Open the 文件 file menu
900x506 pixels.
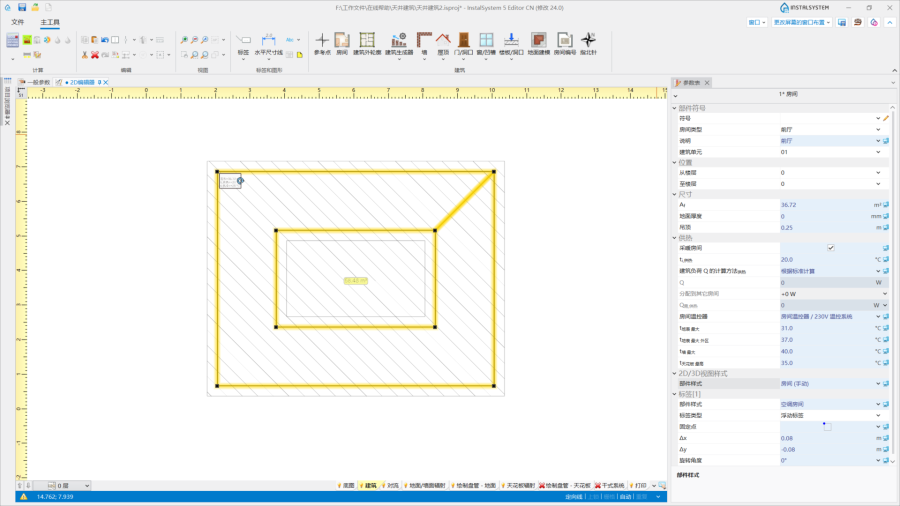click(x=17, y=21)
